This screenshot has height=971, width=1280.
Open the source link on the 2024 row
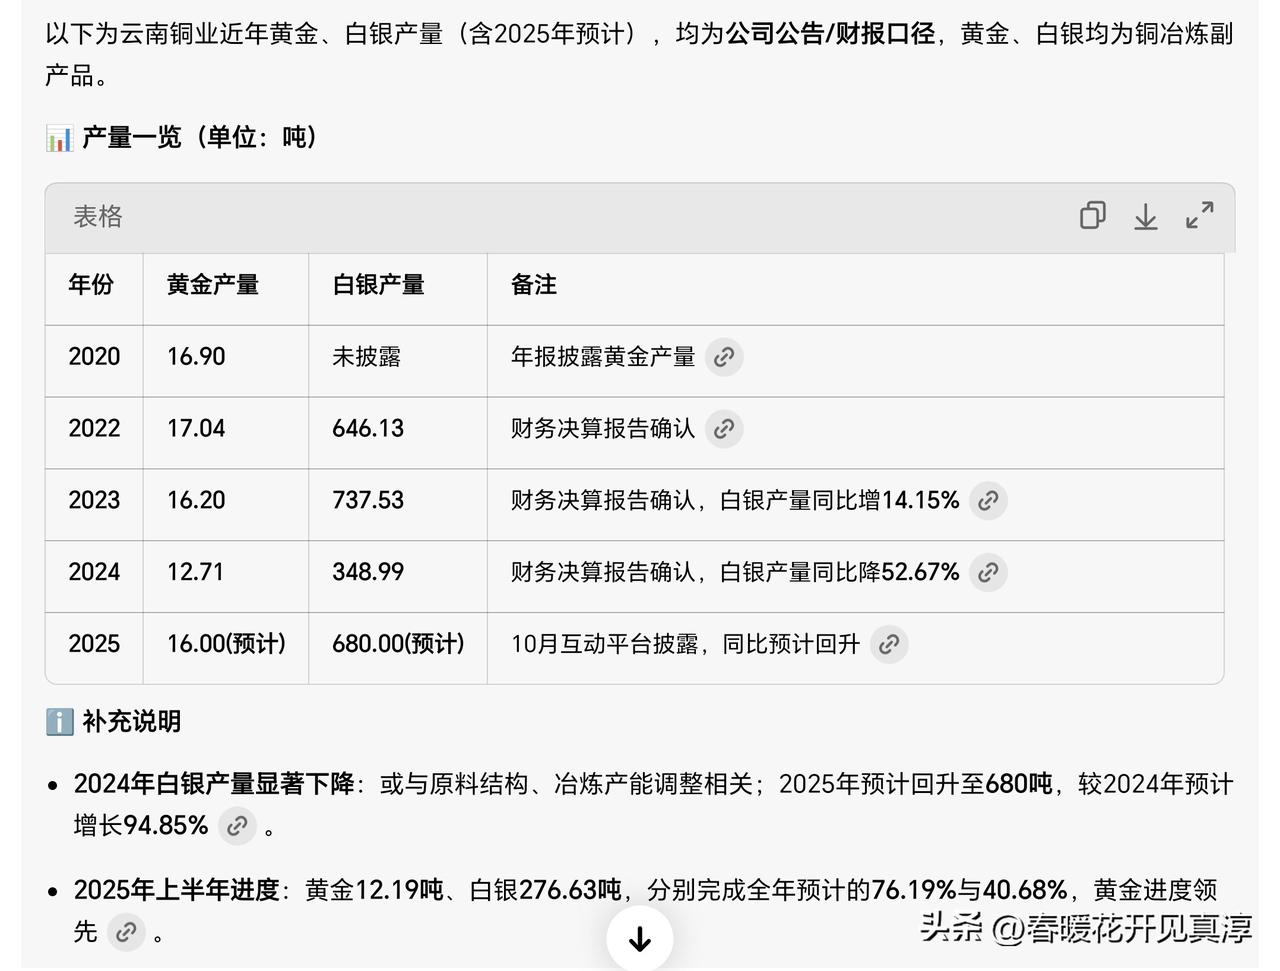coord(989,572)
